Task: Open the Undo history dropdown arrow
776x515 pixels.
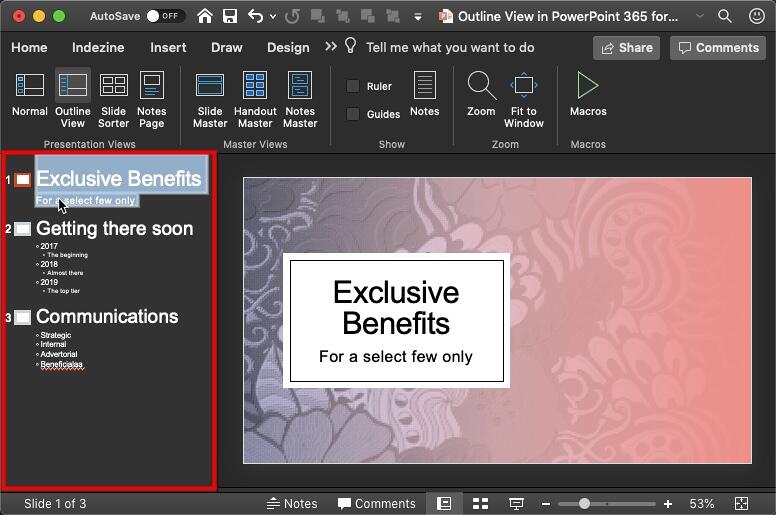Action: point(273,16)
